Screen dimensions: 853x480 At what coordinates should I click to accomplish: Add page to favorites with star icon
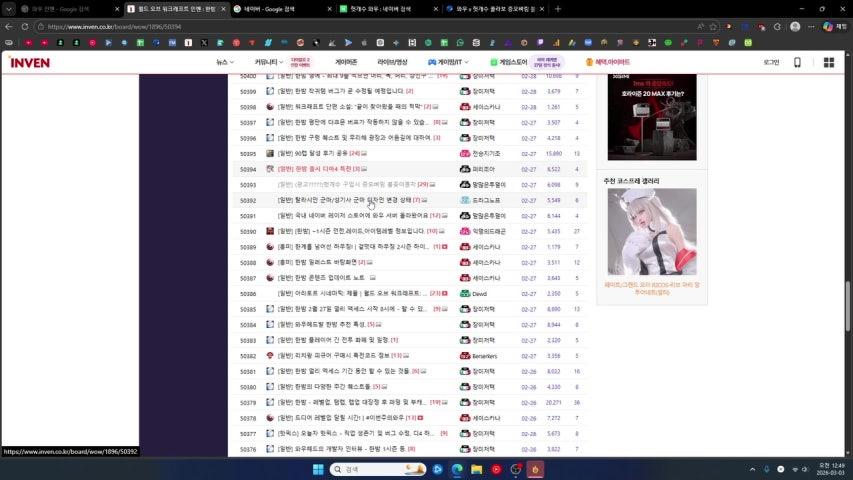[x=713, y=27]
